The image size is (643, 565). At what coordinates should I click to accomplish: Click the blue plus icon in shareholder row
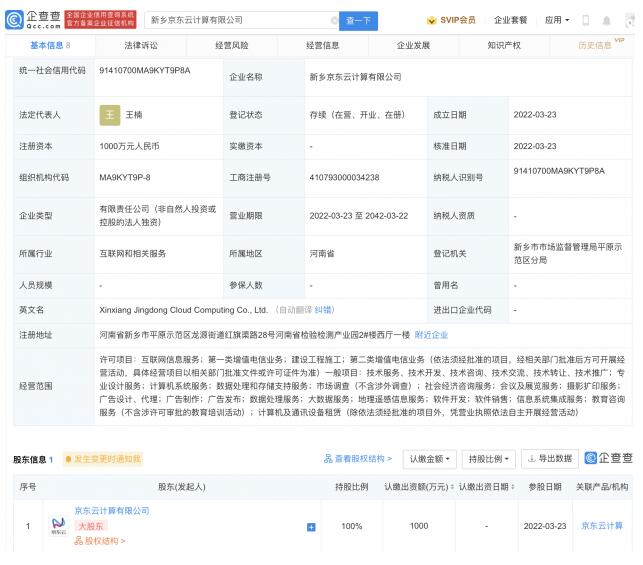coord(311,526)
